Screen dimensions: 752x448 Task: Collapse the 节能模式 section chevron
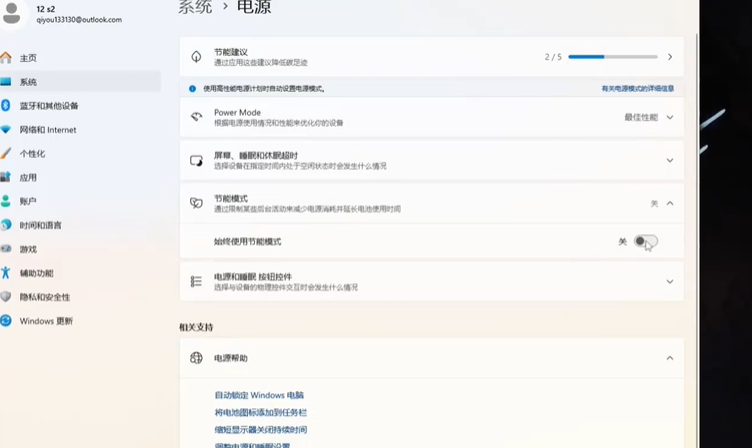pyautogui.click(x=670, y=203)
